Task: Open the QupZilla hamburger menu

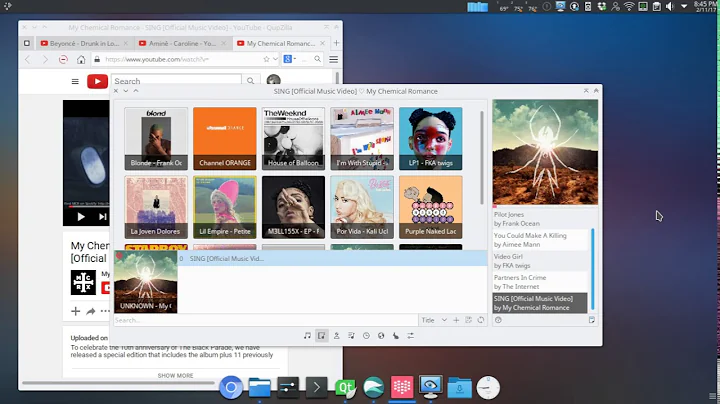Action: click(x=334, y=59)
